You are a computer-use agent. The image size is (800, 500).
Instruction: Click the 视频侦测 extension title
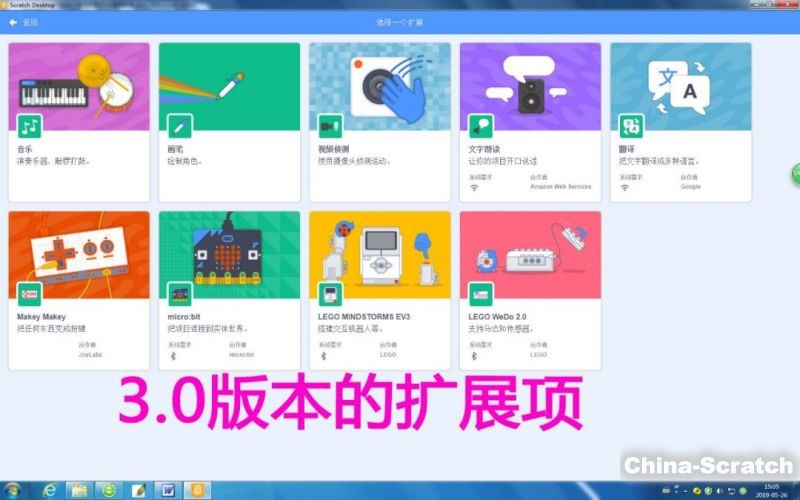click(334, 149)
